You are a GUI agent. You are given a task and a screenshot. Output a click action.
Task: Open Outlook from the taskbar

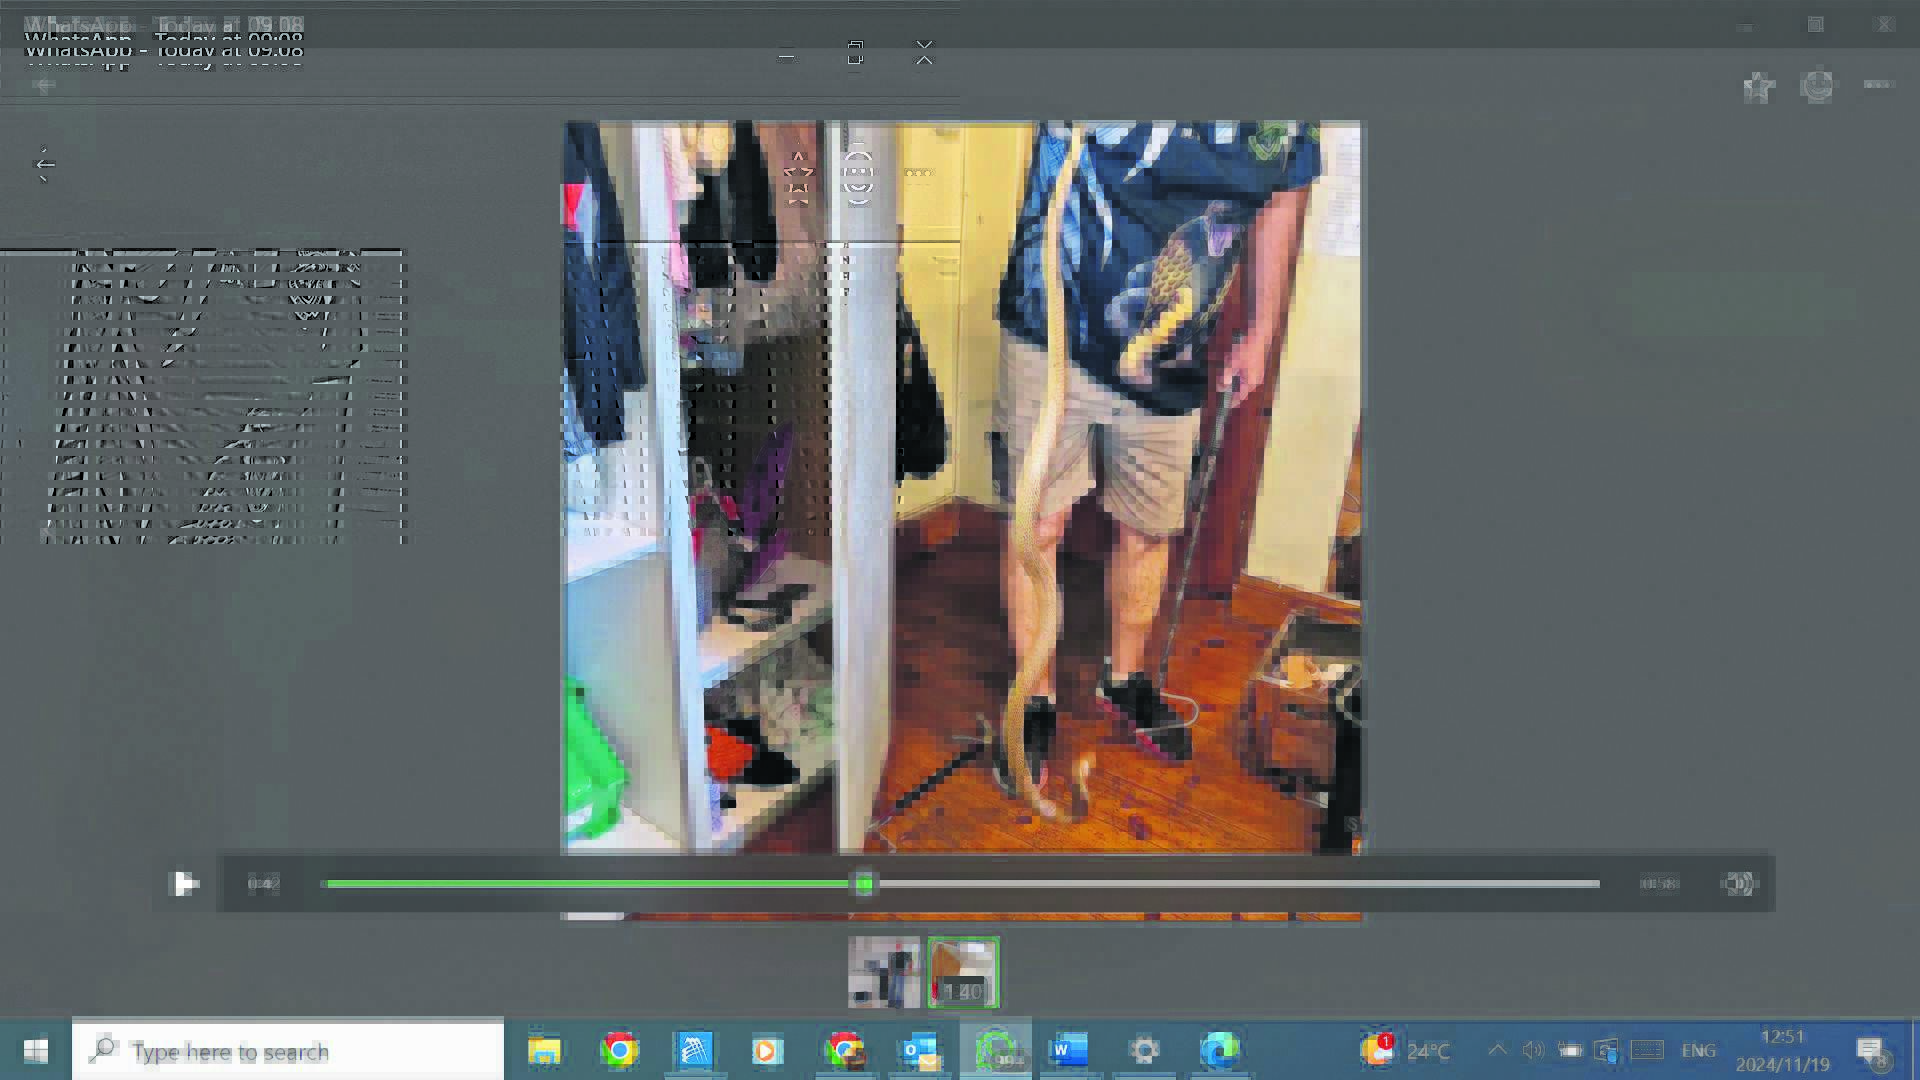[919, 1051]
